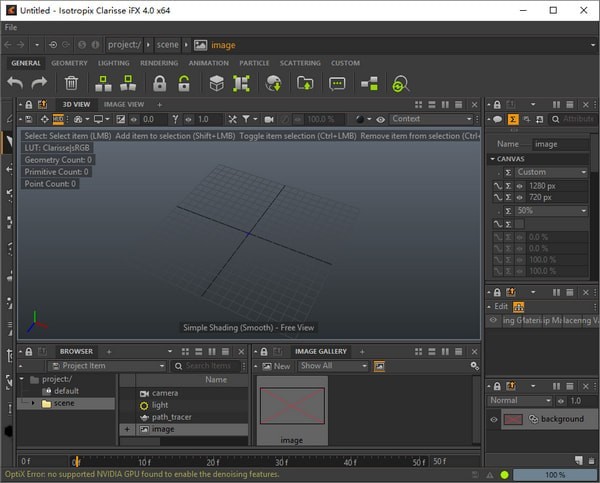Switch to the Image View tab
600x483 pixels.
tap(123, 104)
